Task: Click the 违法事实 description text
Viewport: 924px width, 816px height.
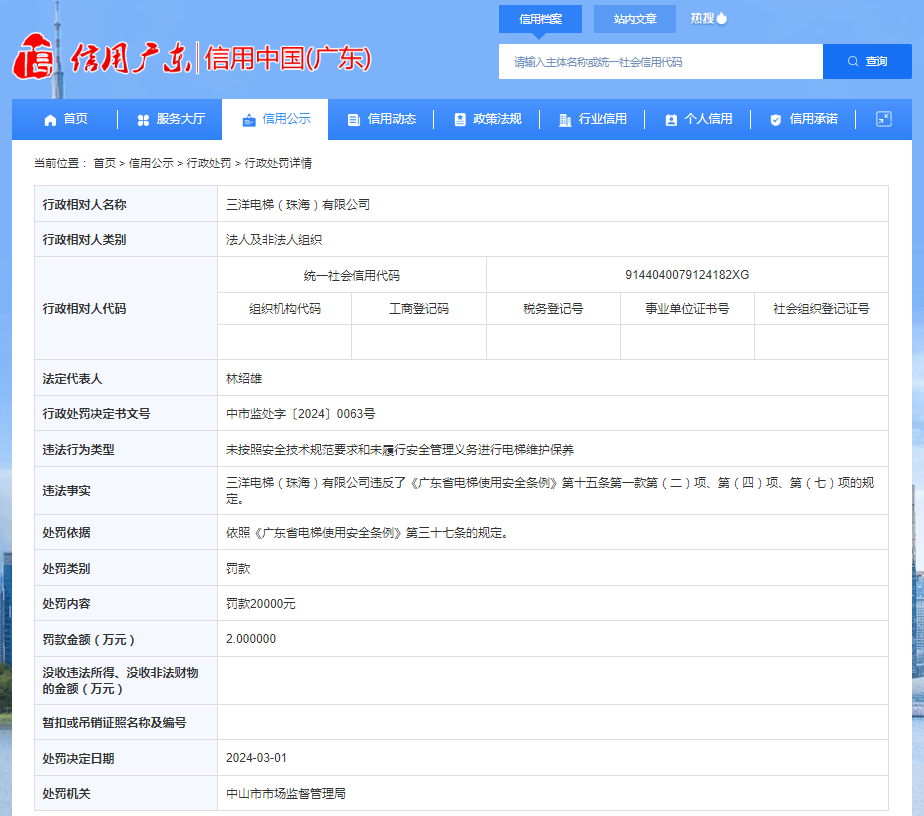Action: tap(550, 491)
